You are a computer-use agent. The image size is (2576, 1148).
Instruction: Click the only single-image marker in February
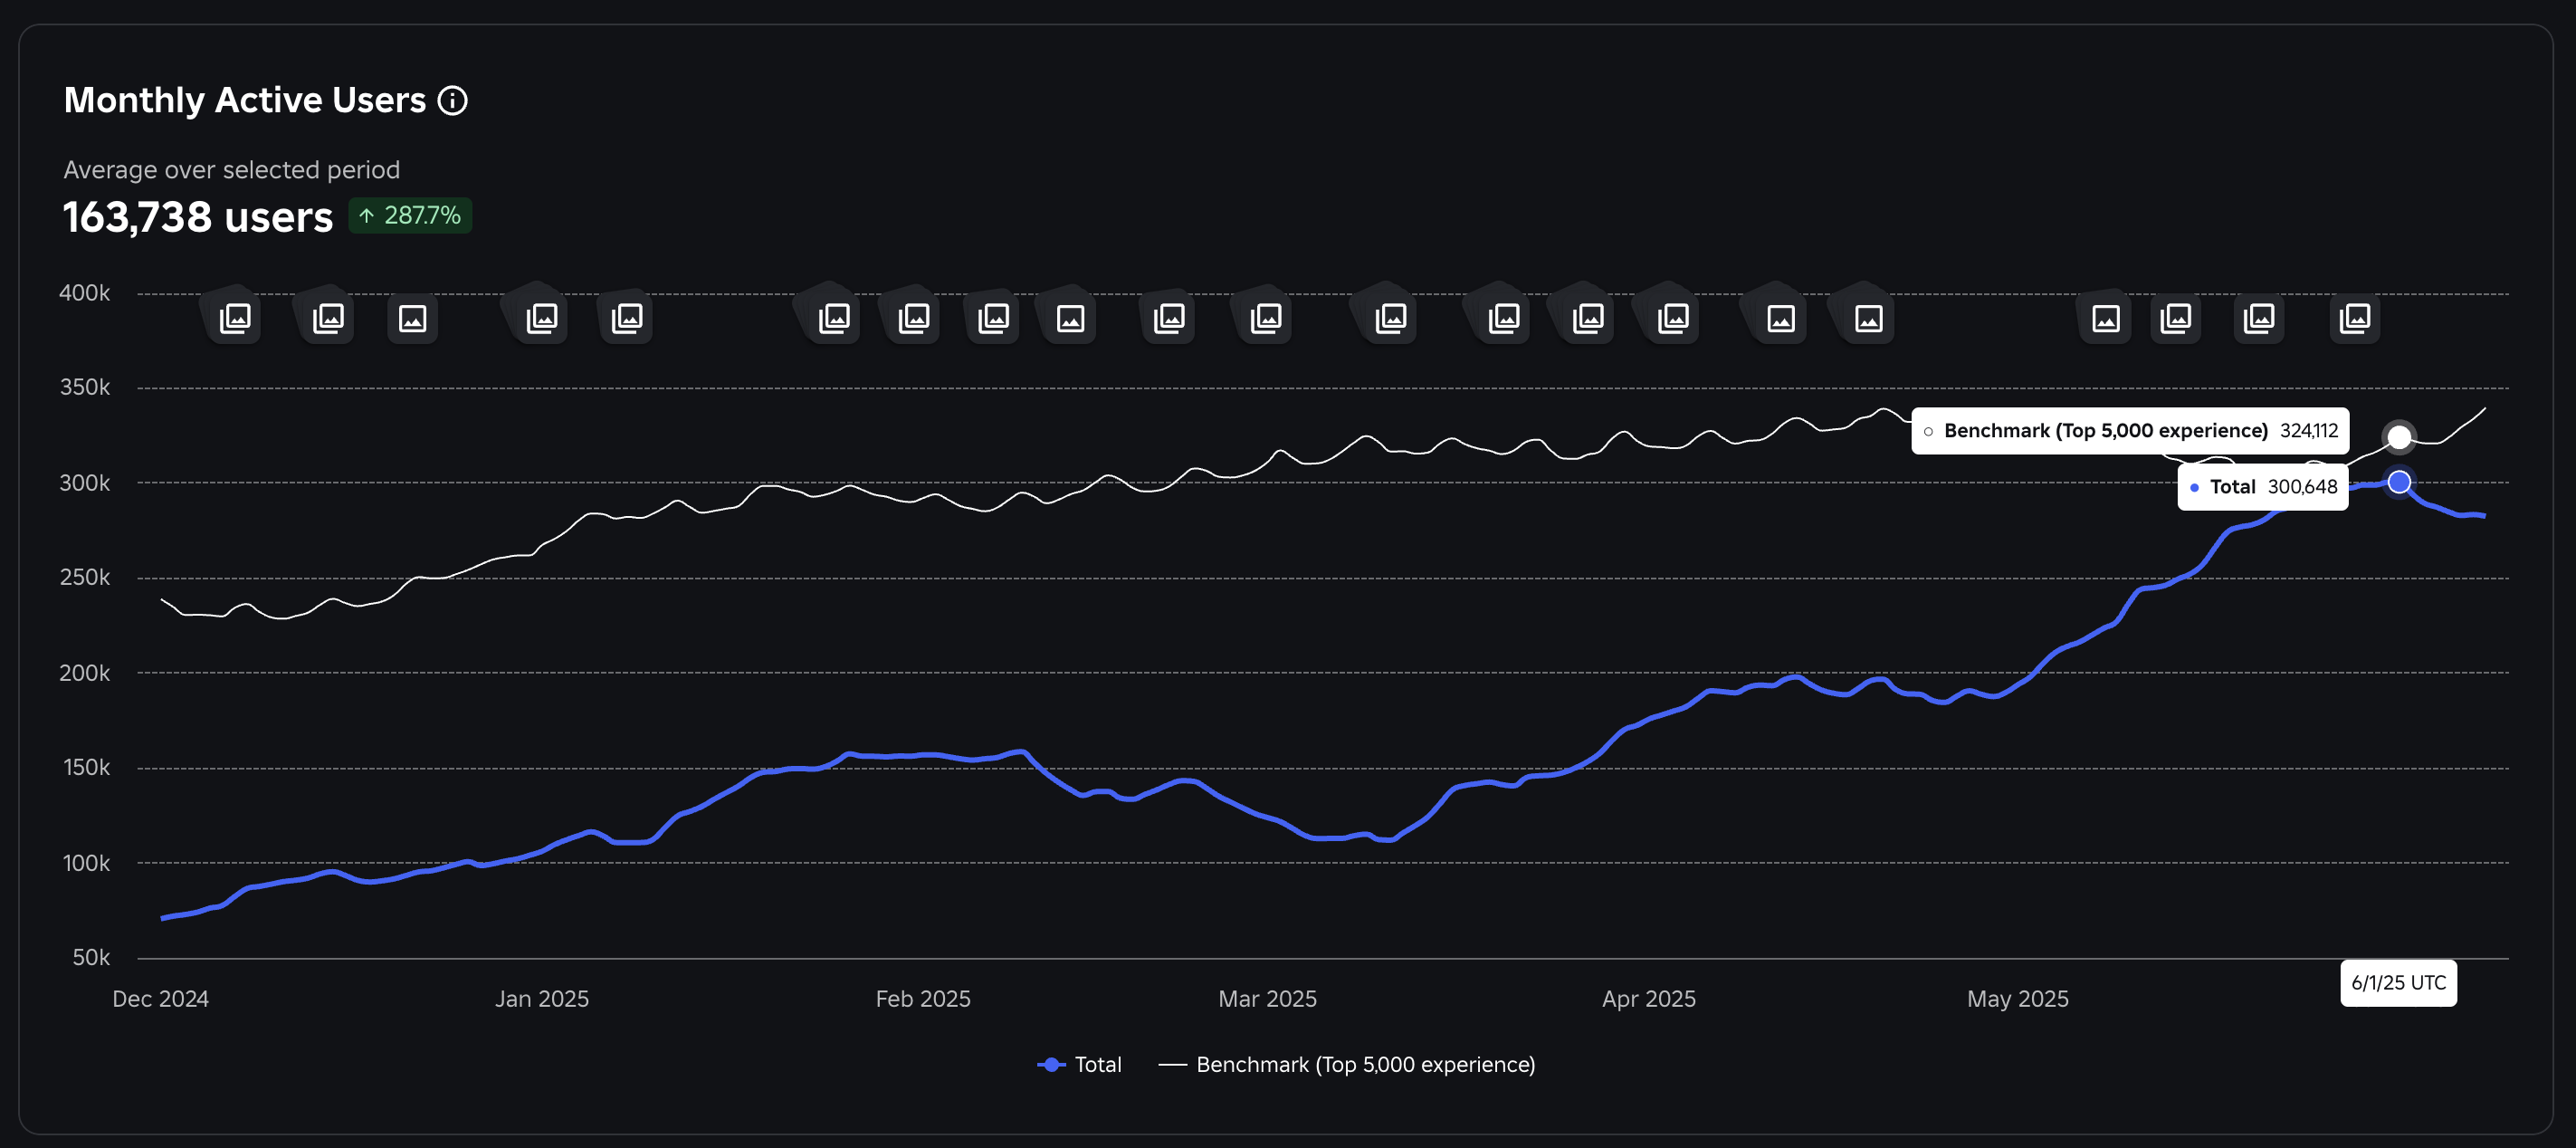point(1070,318)
